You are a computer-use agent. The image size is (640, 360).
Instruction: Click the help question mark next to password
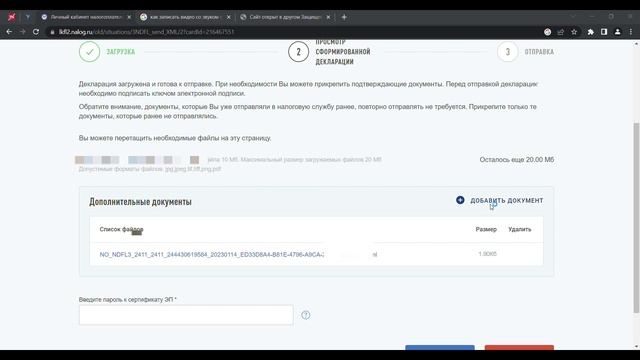pyautogui.click(x=306, y=315)
